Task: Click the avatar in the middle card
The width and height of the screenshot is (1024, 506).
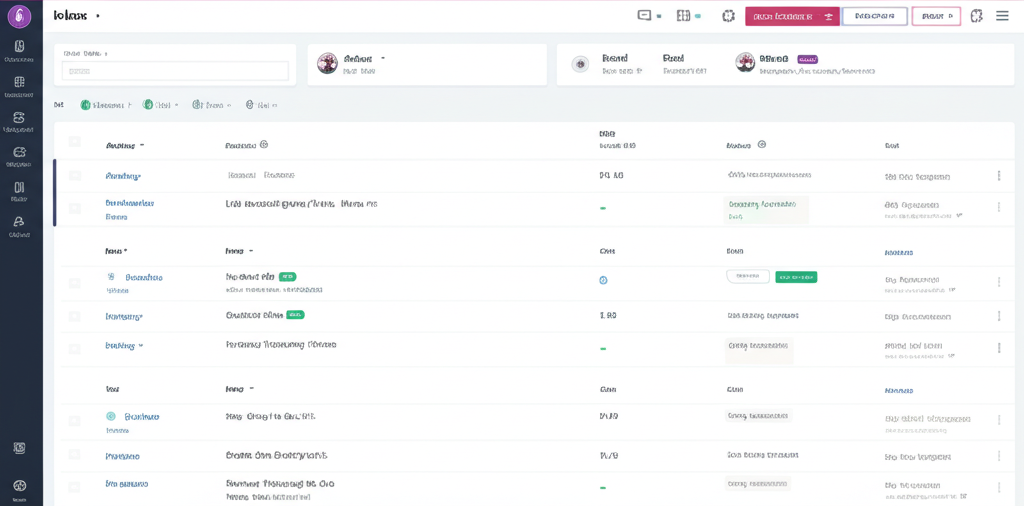Action: click(327, 63)
